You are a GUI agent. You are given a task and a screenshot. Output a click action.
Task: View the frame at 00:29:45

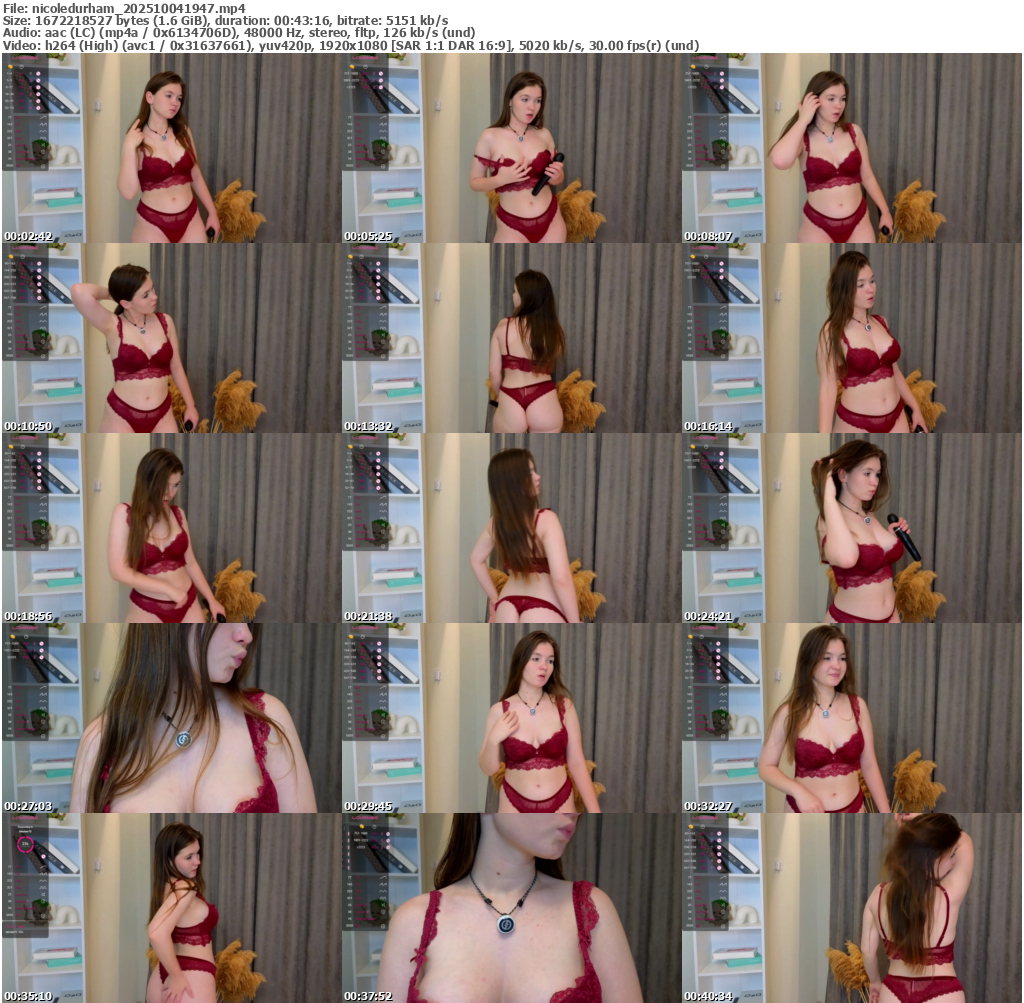(512, 718)
